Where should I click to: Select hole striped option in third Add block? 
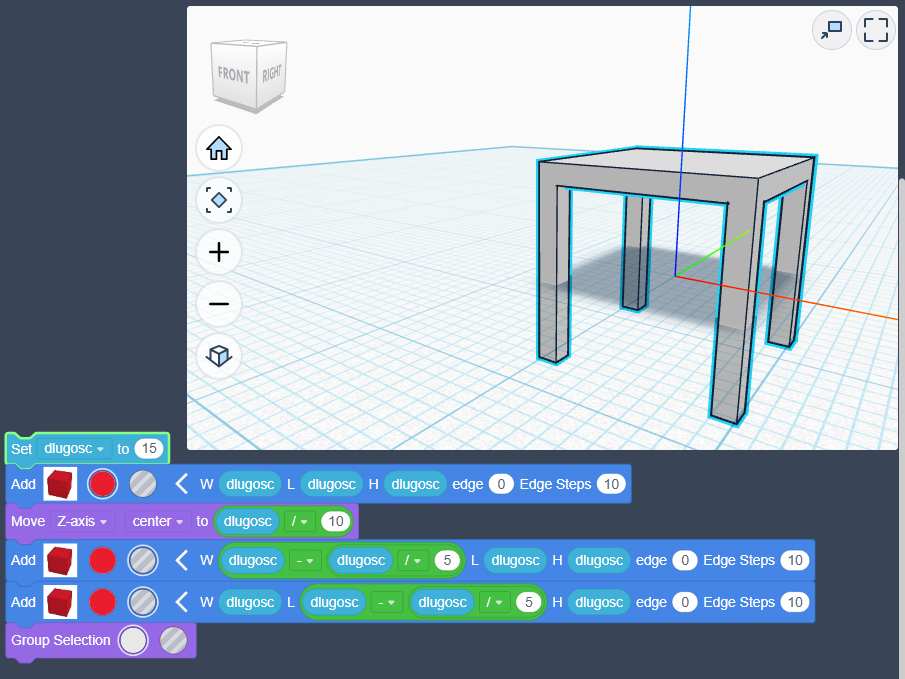[x=143, y=602]
